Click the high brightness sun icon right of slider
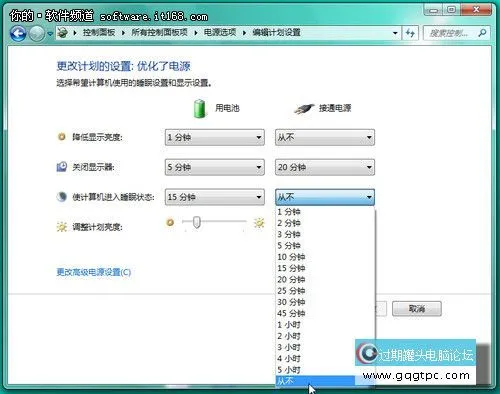The height and width of the screenshot is (394, 500). 259,223
